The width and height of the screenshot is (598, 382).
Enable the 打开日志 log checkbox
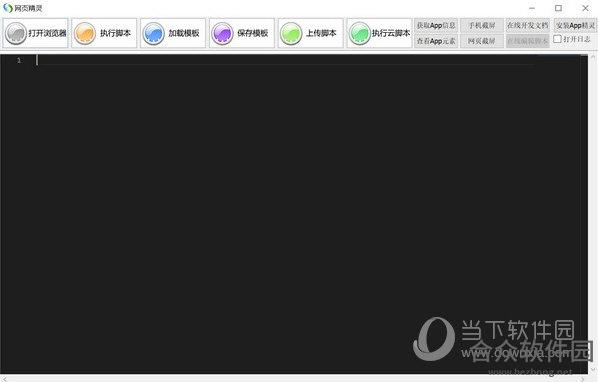coord(557,39)
